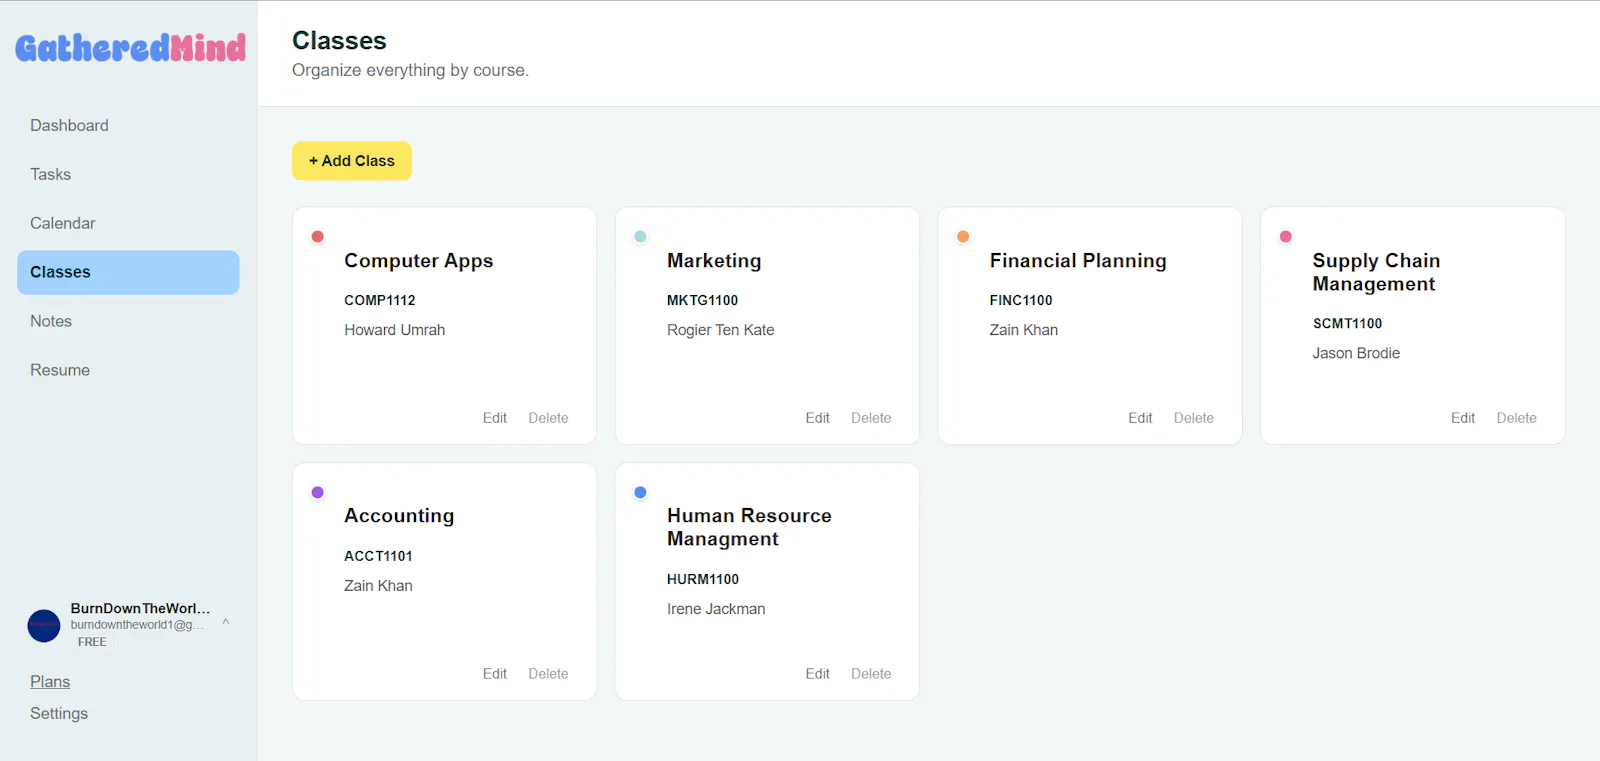Click instructor name Irene Jackman
Screen dimensions: 1600x761
pyautogui.click(x=716, y=609)
